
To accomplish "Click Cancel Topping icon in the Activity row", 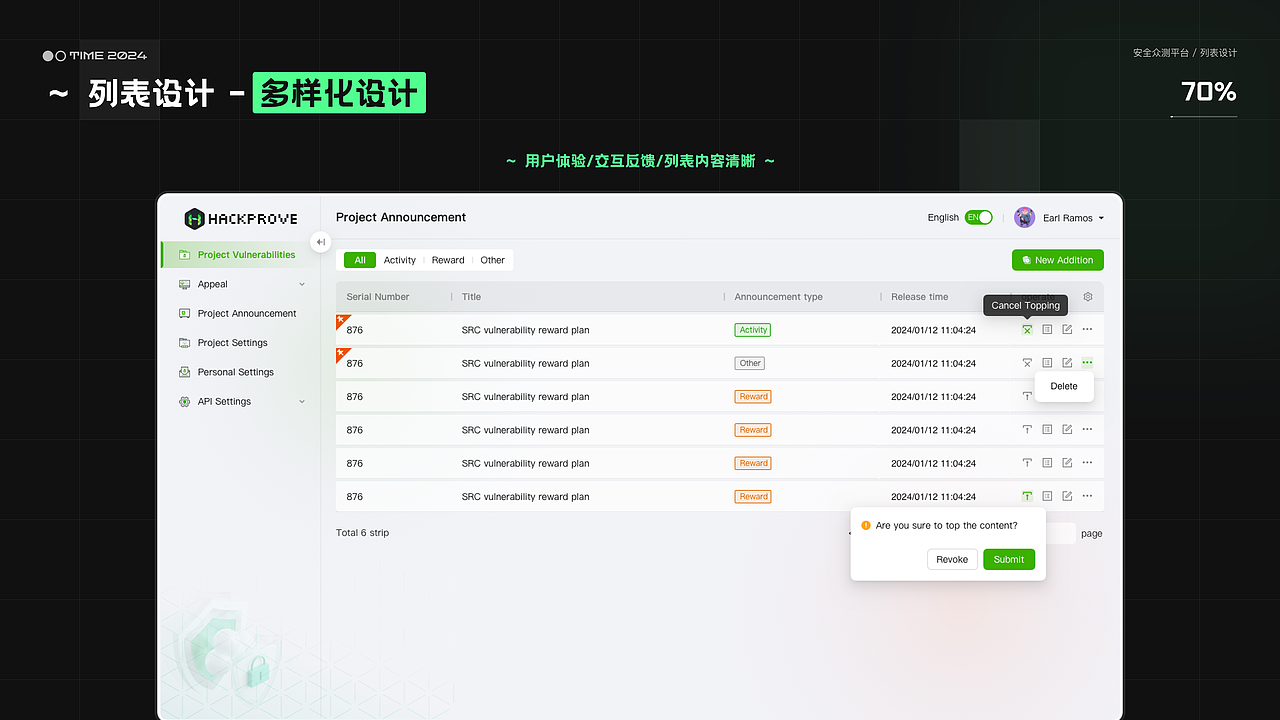I will (x=1027, y=330).
